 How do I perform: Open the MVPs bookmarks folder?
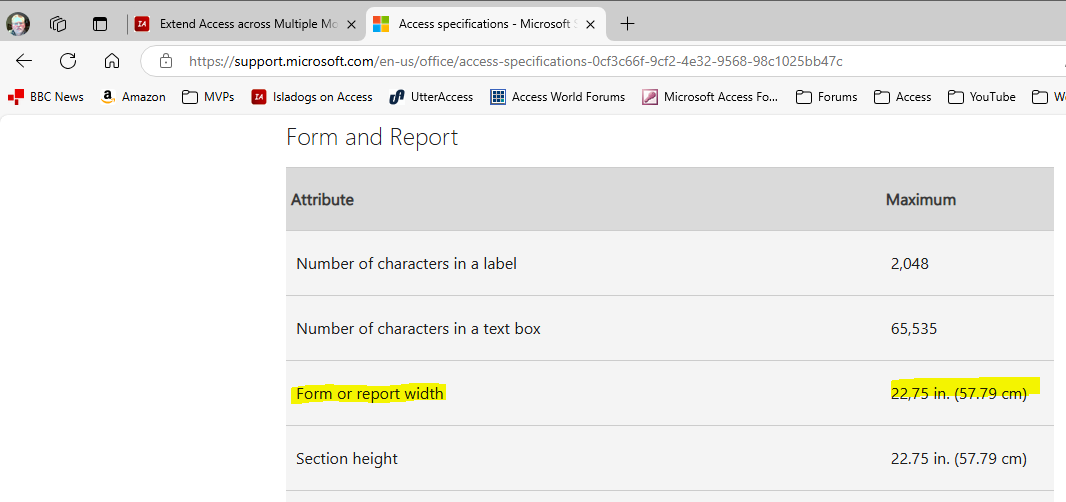click(208, 97)
